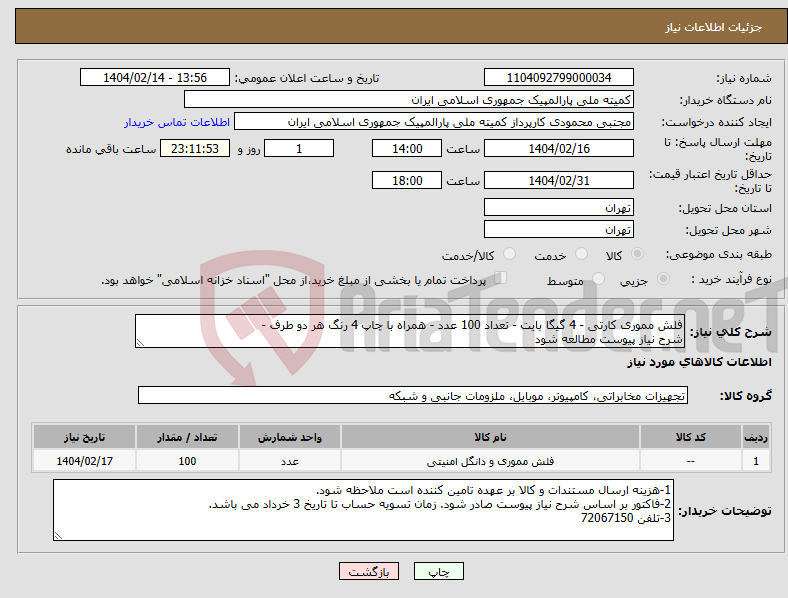Click the توضیحات خریدار label

click(x=725, y=511)
